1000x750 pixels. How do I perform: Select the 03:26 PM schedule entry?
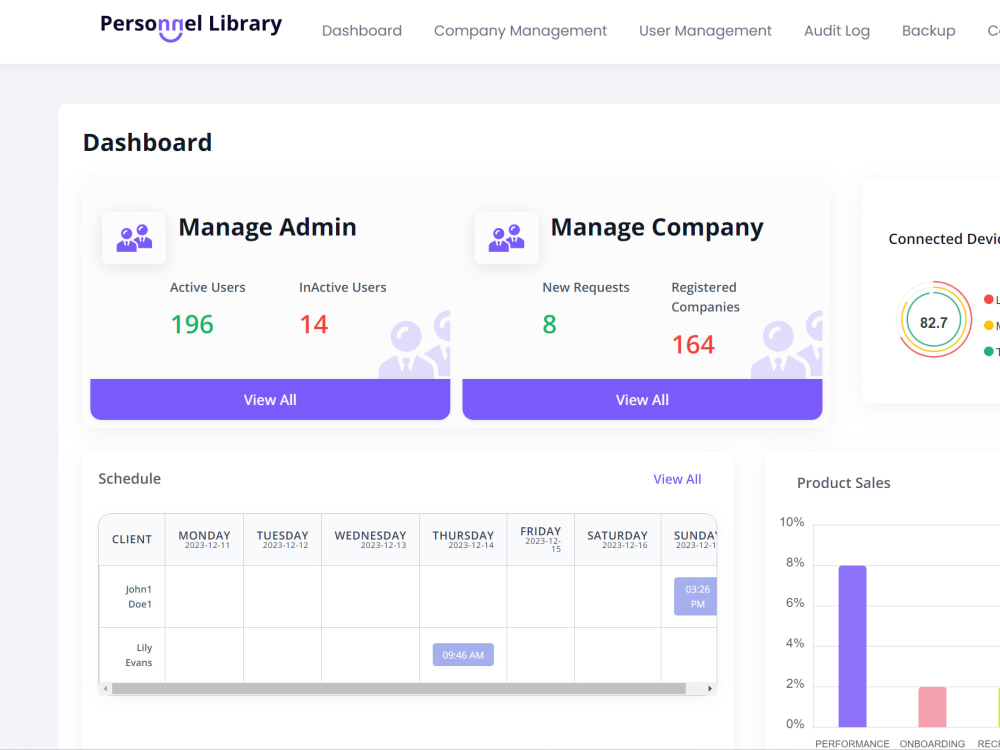click(x=695, y=597)
